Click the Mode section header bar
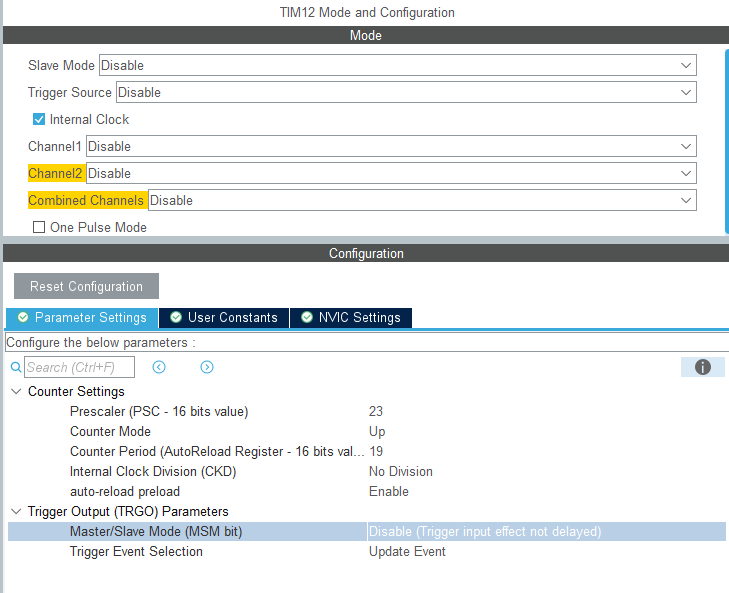 pyautogui.click(x=365, y=35)
